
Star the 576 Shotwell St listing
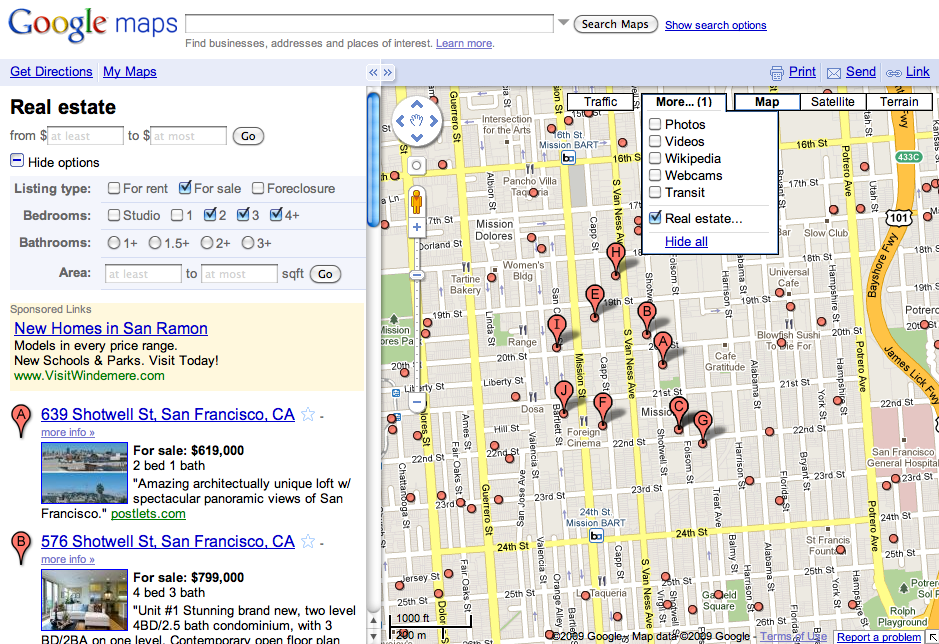(x=308, y=542)
